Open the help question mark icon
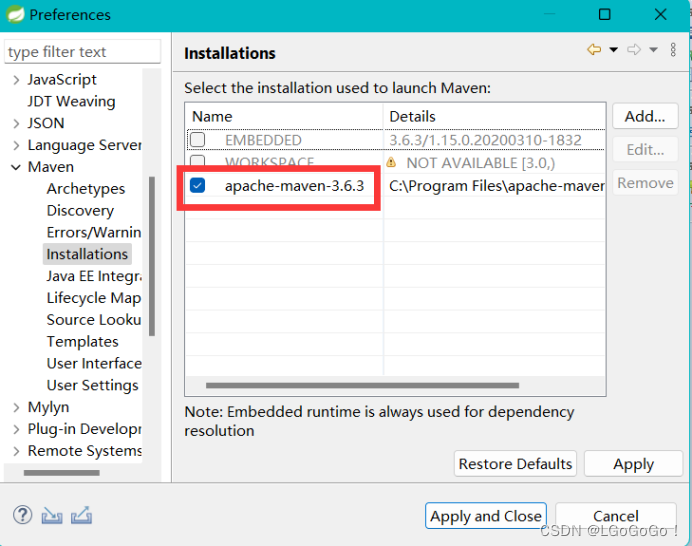Viewport: 692px width, 546px height. [x=22, y=515]
